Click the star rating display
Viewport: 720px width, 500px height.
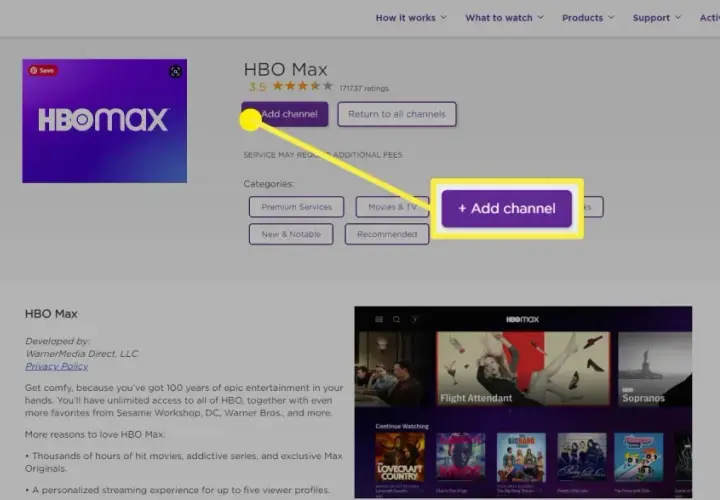click(x=303, y=86)
